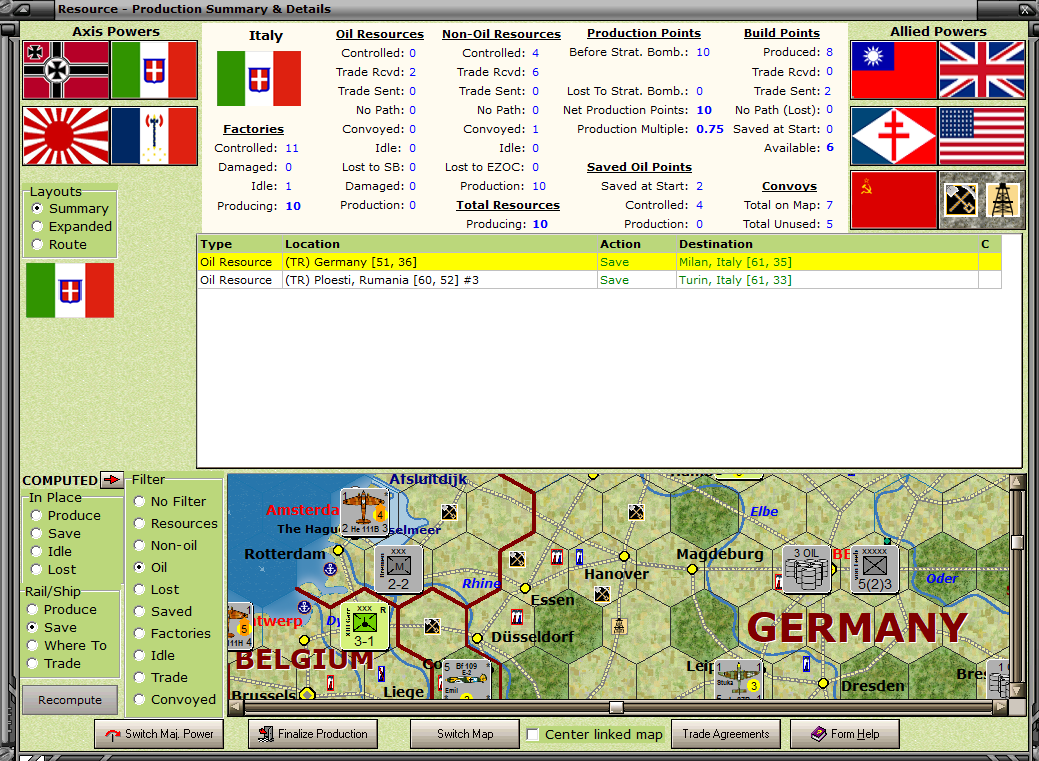This screenshot has height=761, width=1039.
Task: Click the Stuka air unit near Leipzig
Action: tap(738, 679)
